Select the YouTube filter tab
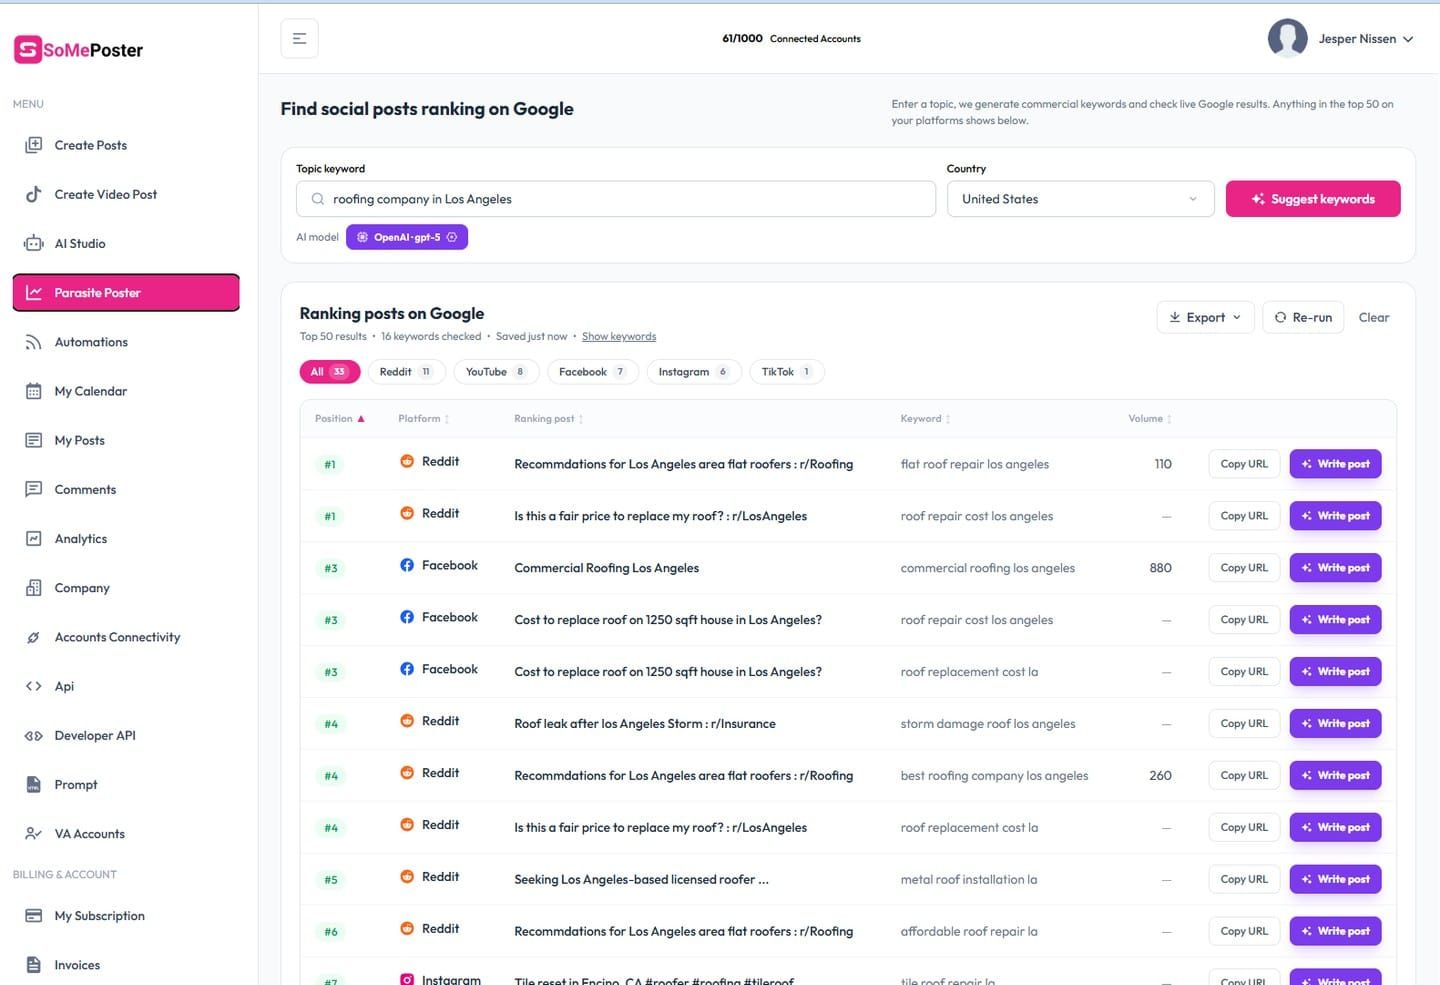 click(496, 372)
